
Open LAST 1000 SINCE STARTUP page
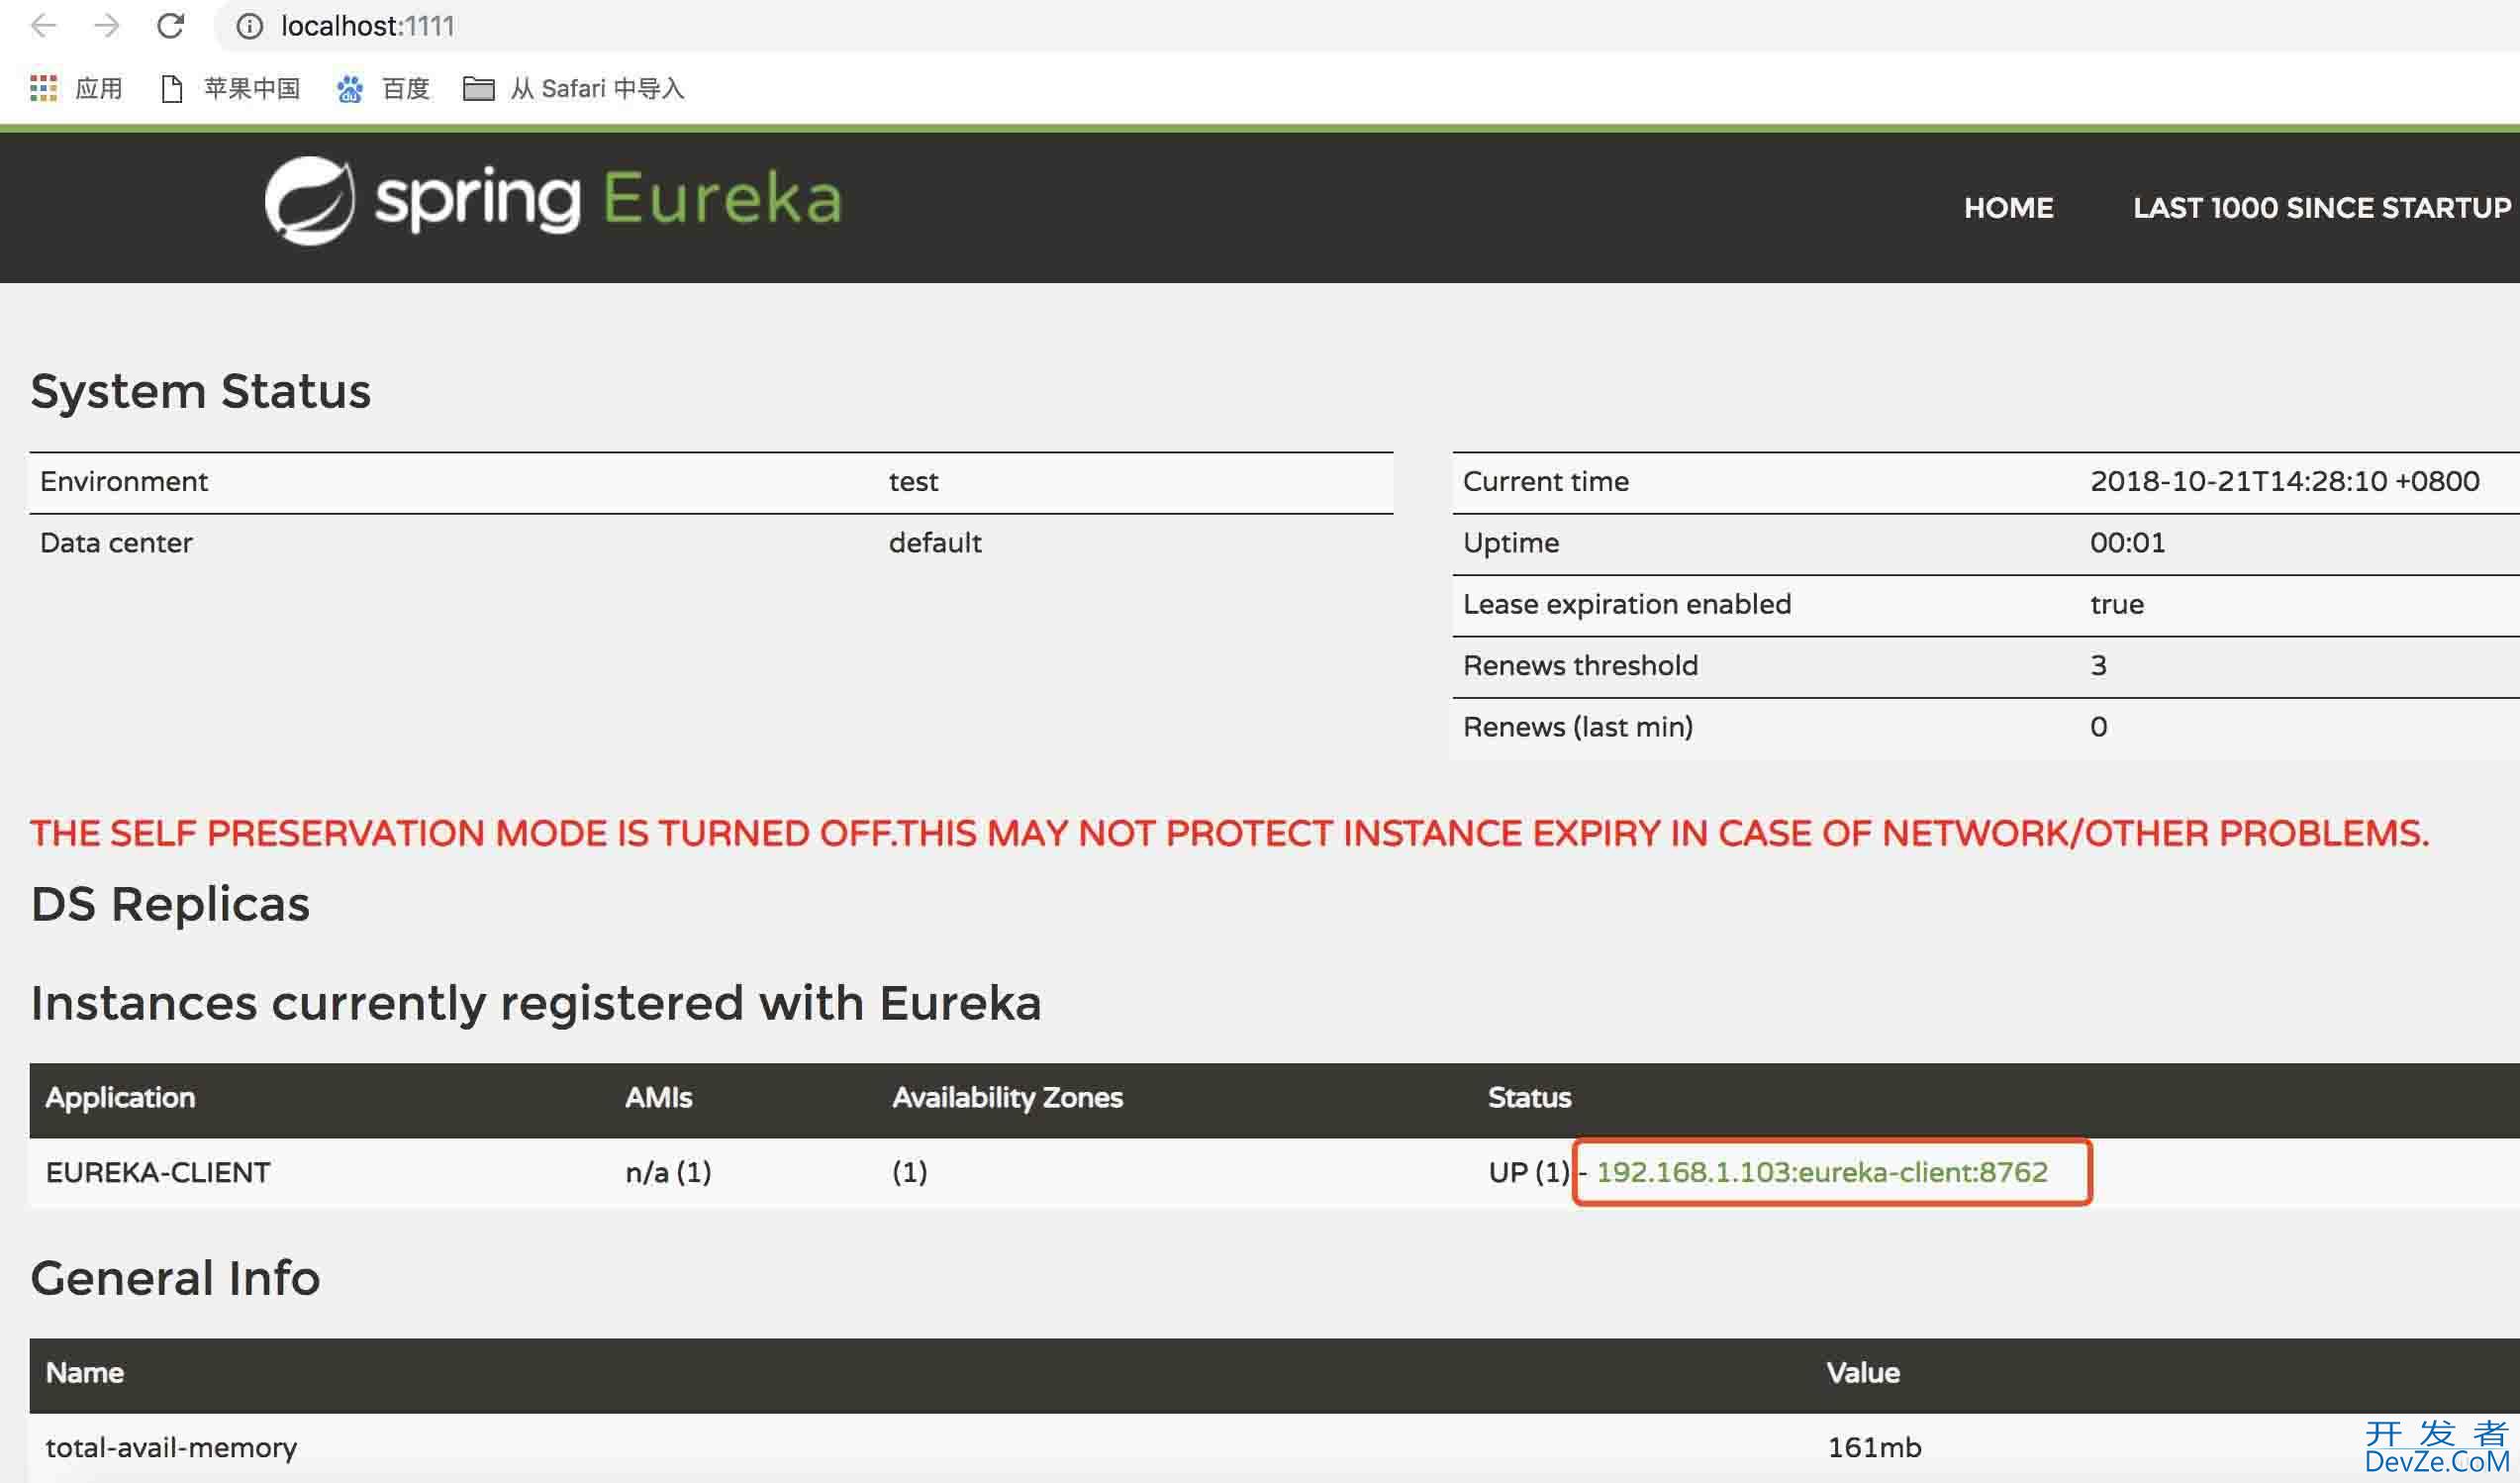coord(2321,208)
